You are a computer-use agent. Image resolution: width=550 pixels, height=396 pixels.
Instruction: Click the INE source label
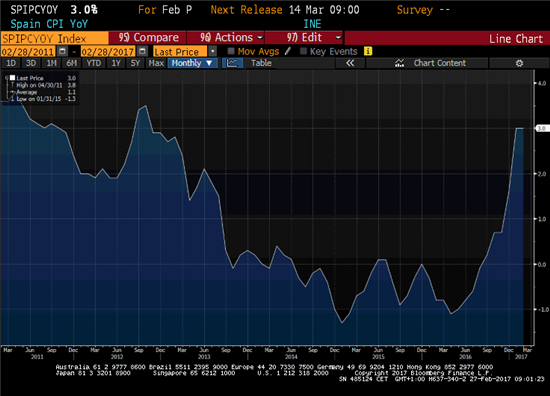tap(312, 24)
